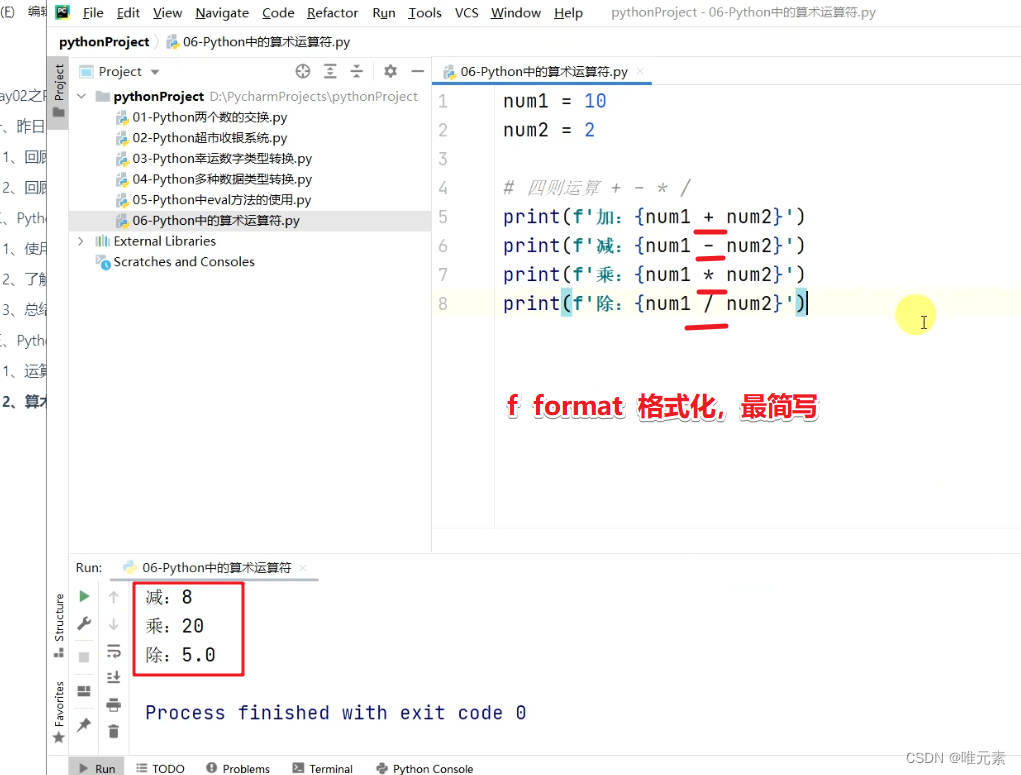Image resolution: width=1021 pixels, height=775 pixels.
Task: Open the Window menu
Action: click(516, 12)
